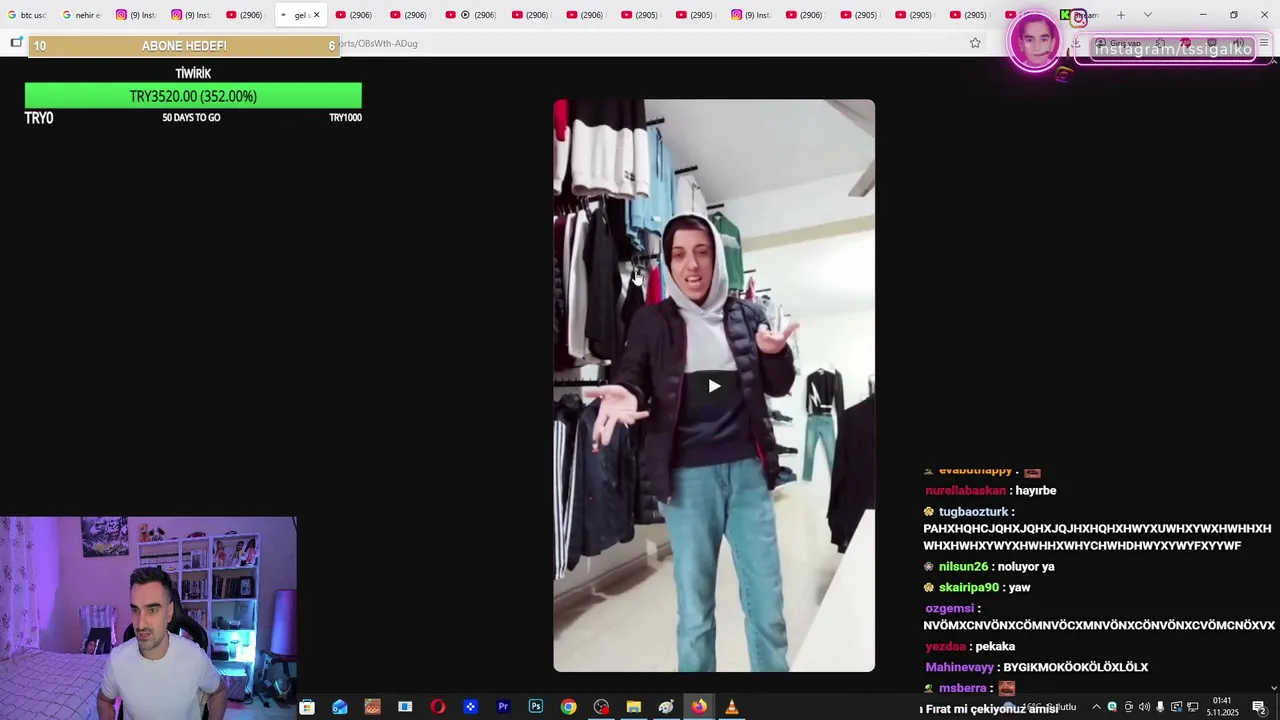Open Adobe Premiere Pro from taskbar
The image size is (1280, 720).
pyautogui.click(x=503, y=707)
